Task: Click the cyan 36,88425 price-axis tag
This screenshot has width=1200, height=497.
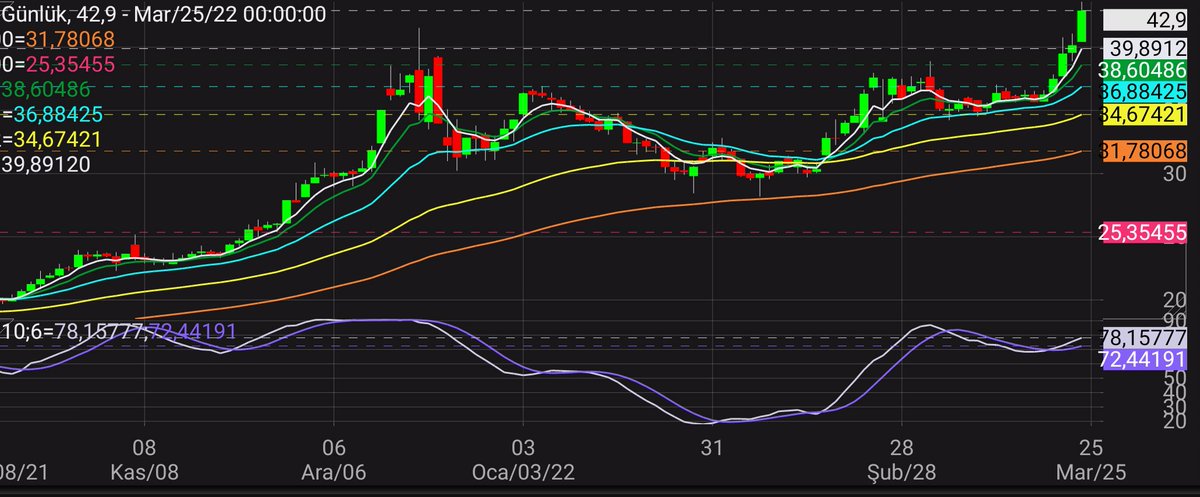Action: tap(1143, 91)
